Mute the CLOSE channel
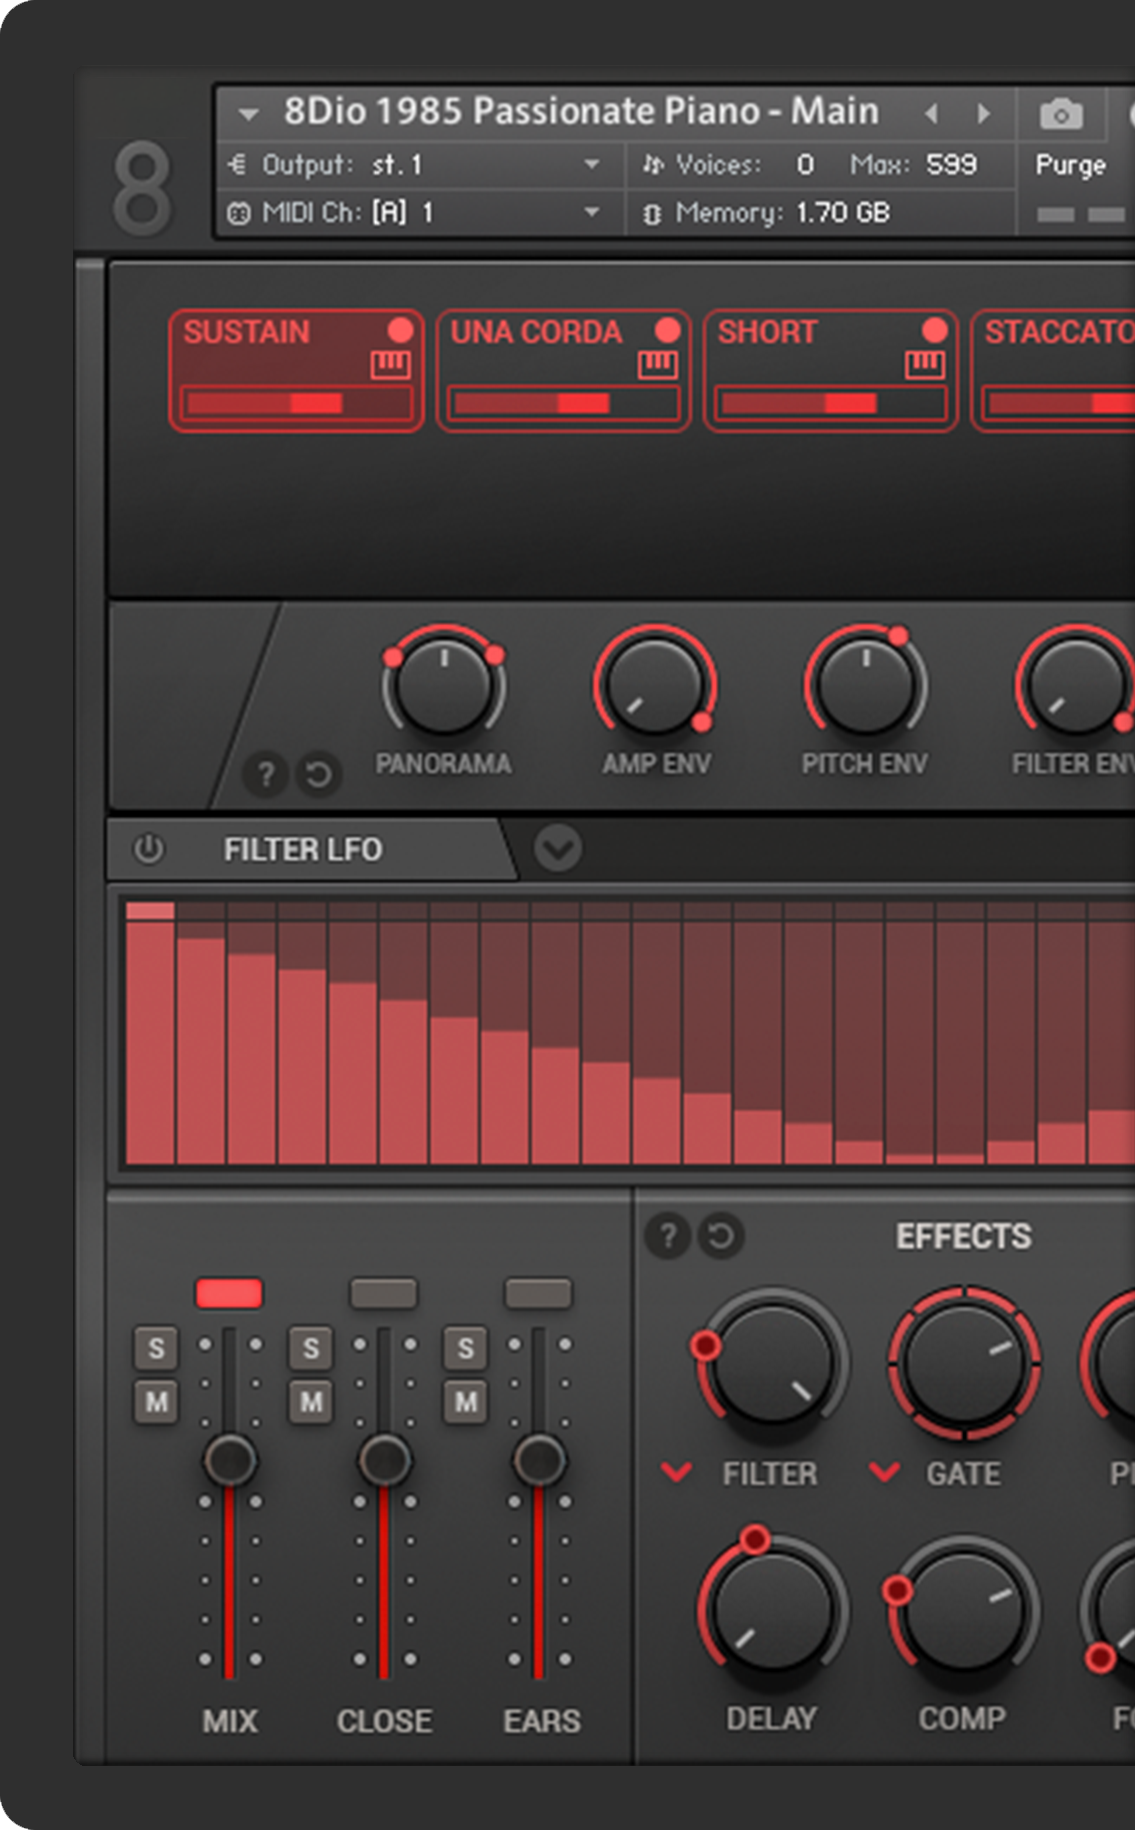 (311, 1402)
